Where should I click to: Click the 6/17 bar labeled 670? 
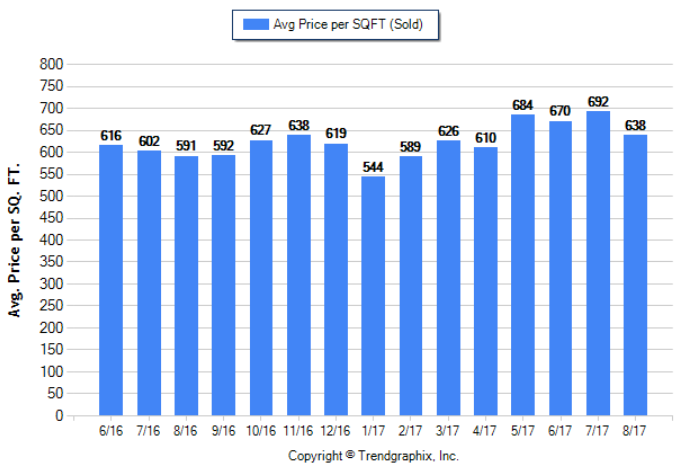[x=560, y=268]
